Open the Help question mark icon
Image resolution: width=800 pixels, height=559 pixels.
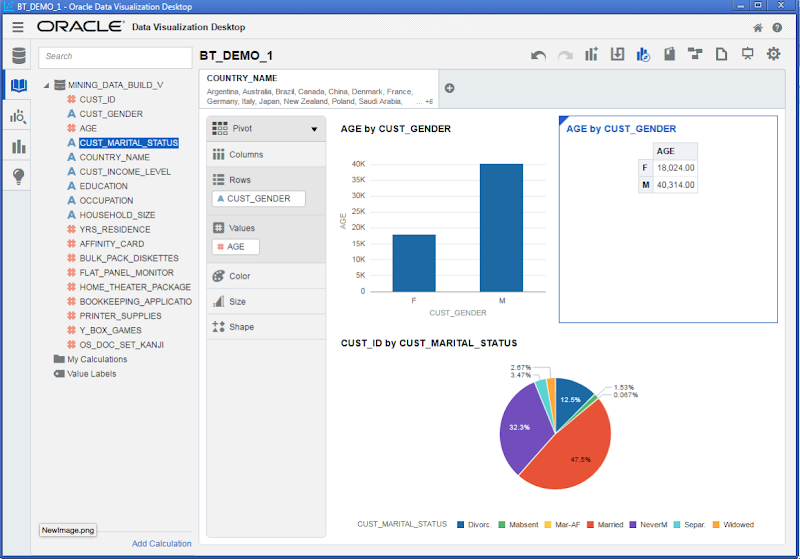coord(777,28)
